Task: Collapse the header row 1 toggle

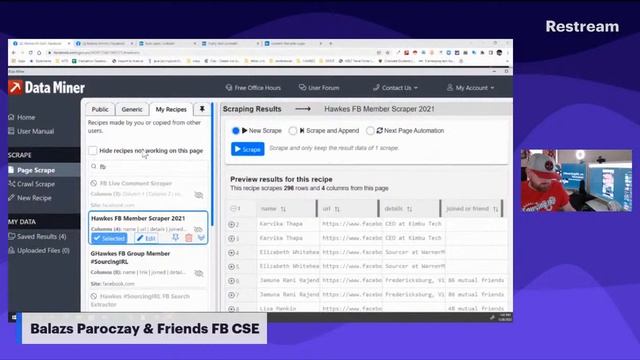Action: (233, 209)
